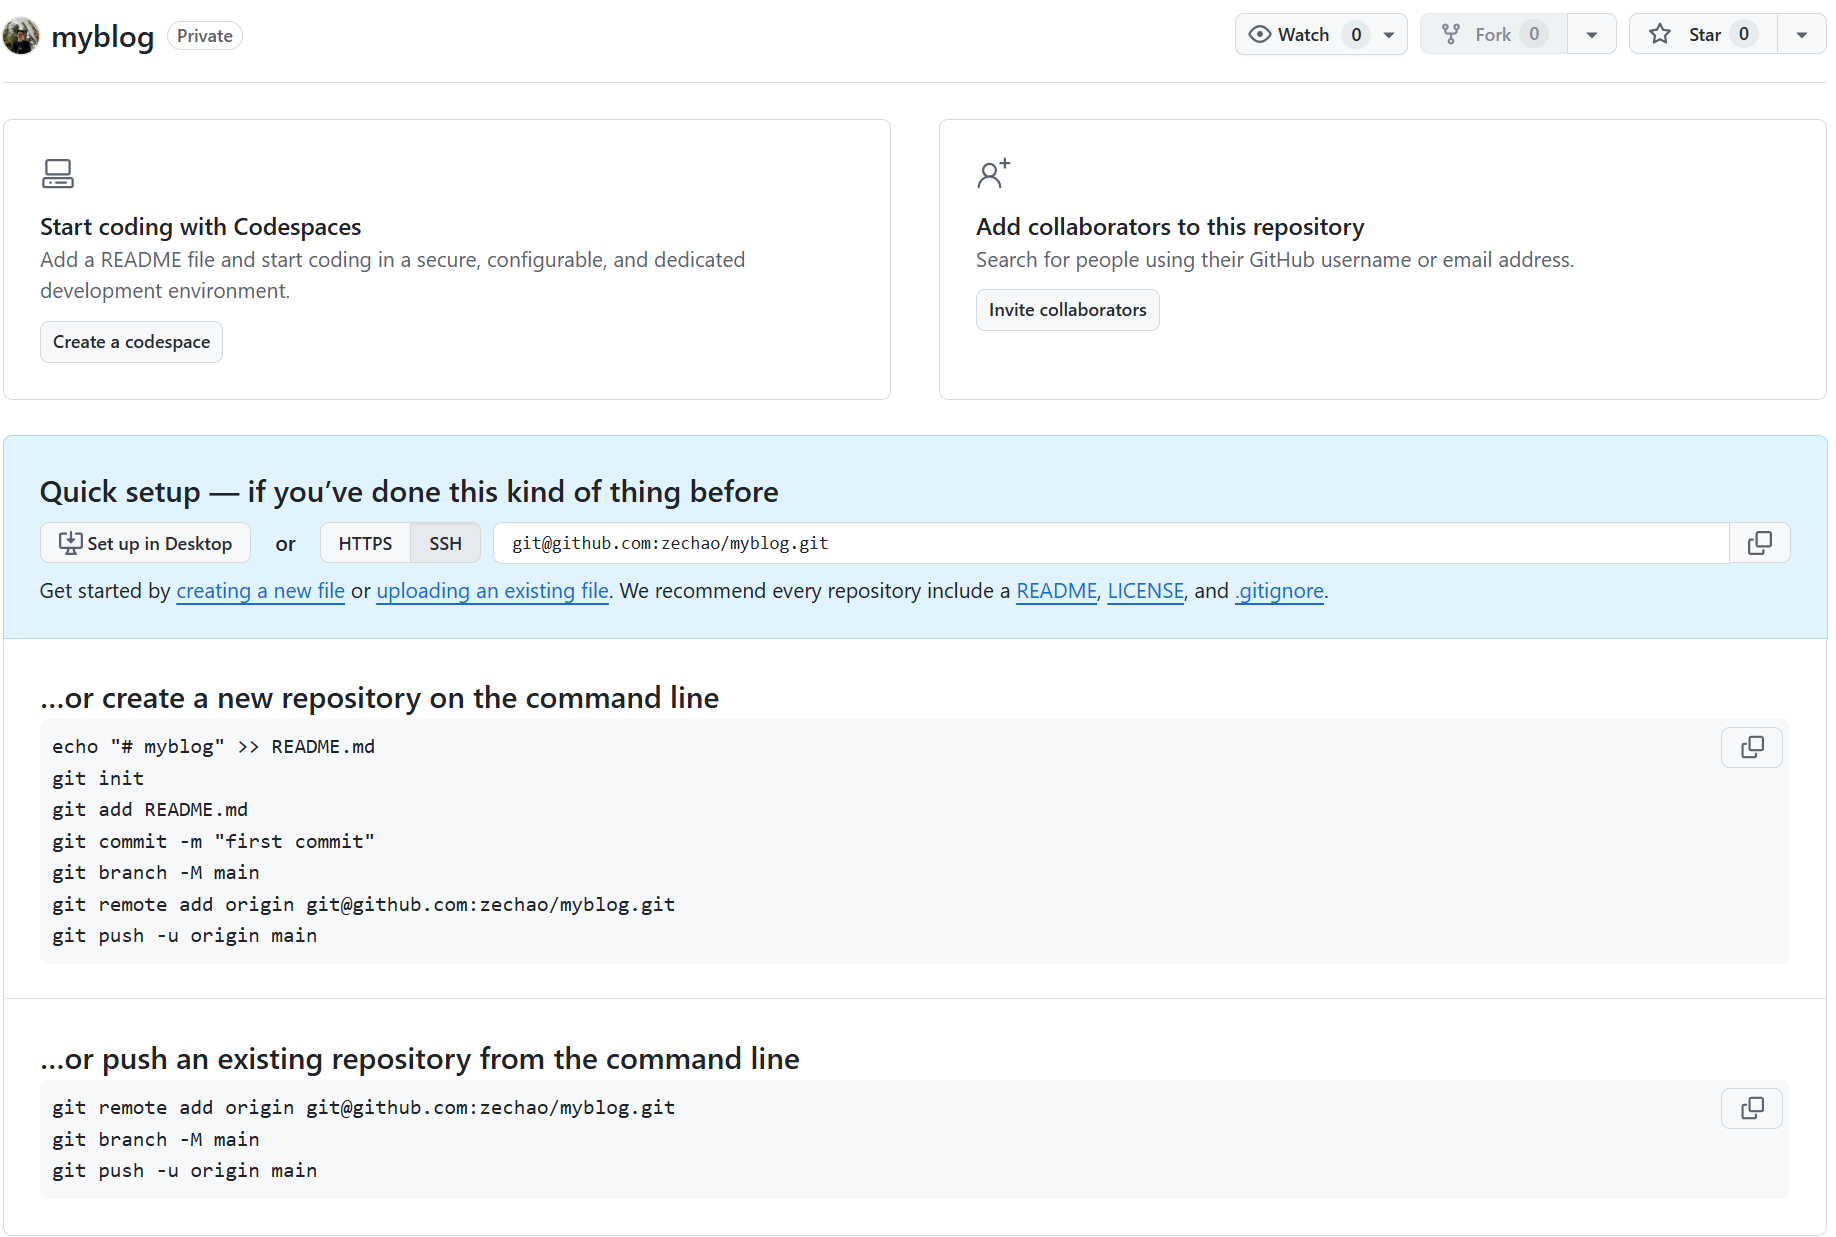Click the 'git add README.md' line
This screenshot has width=1836, height=1237.
tap(150, 810)
